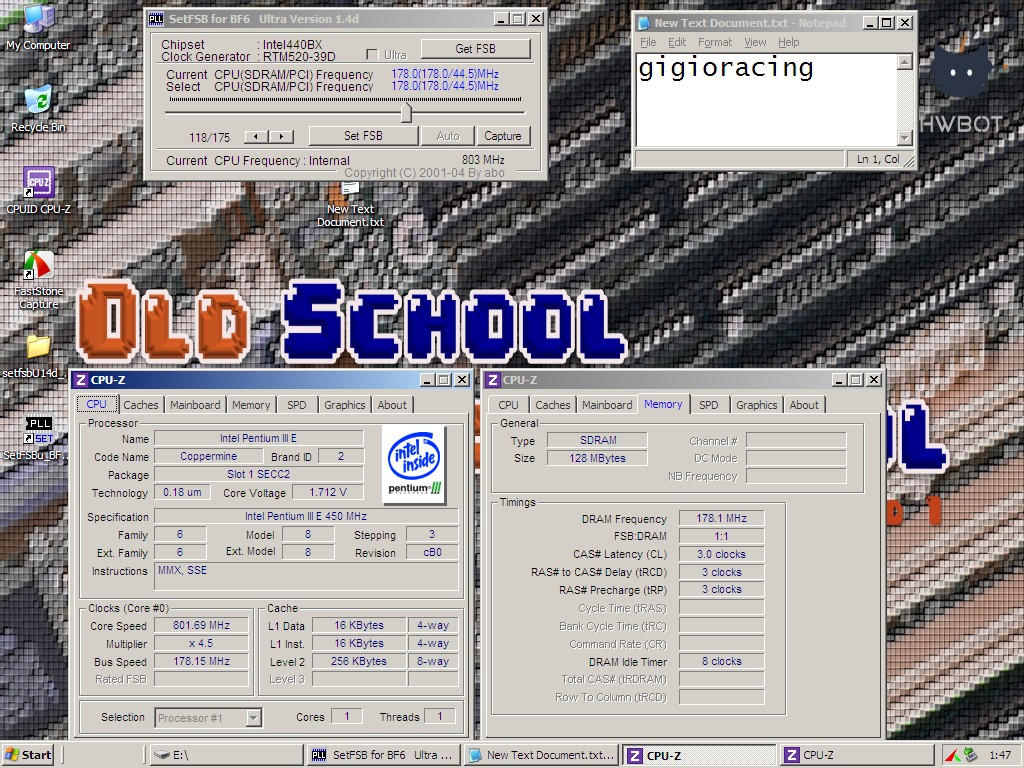Open the Format menu in Notepad

(x=715, y=42)
